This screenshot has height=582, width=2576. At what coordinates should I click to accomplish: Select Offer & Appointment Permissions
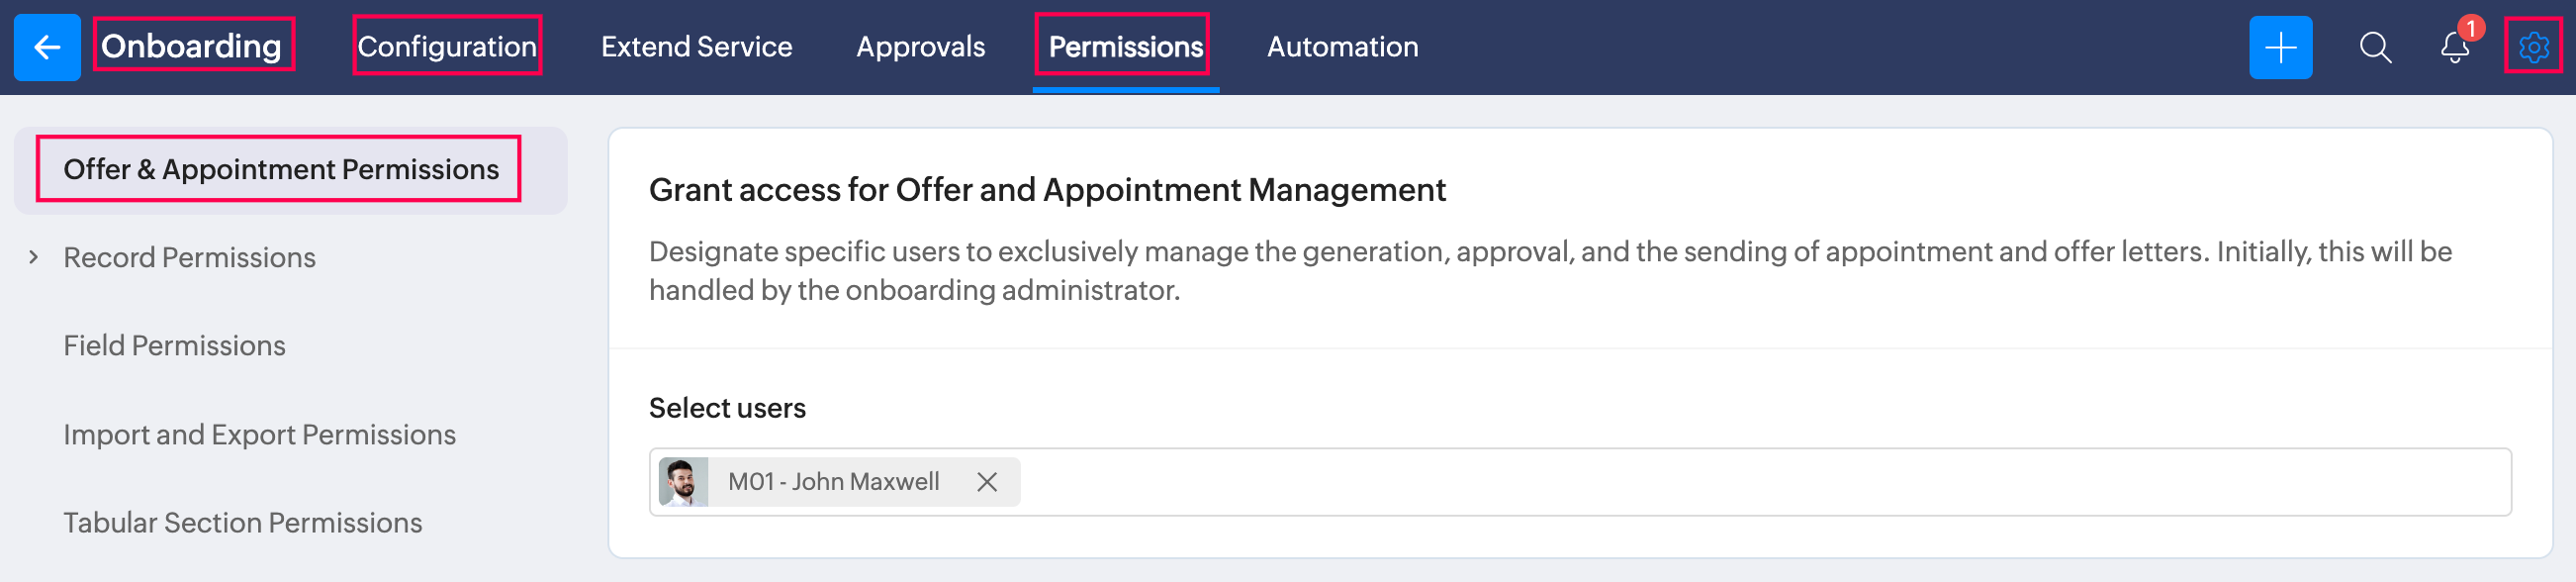point(281,170)
